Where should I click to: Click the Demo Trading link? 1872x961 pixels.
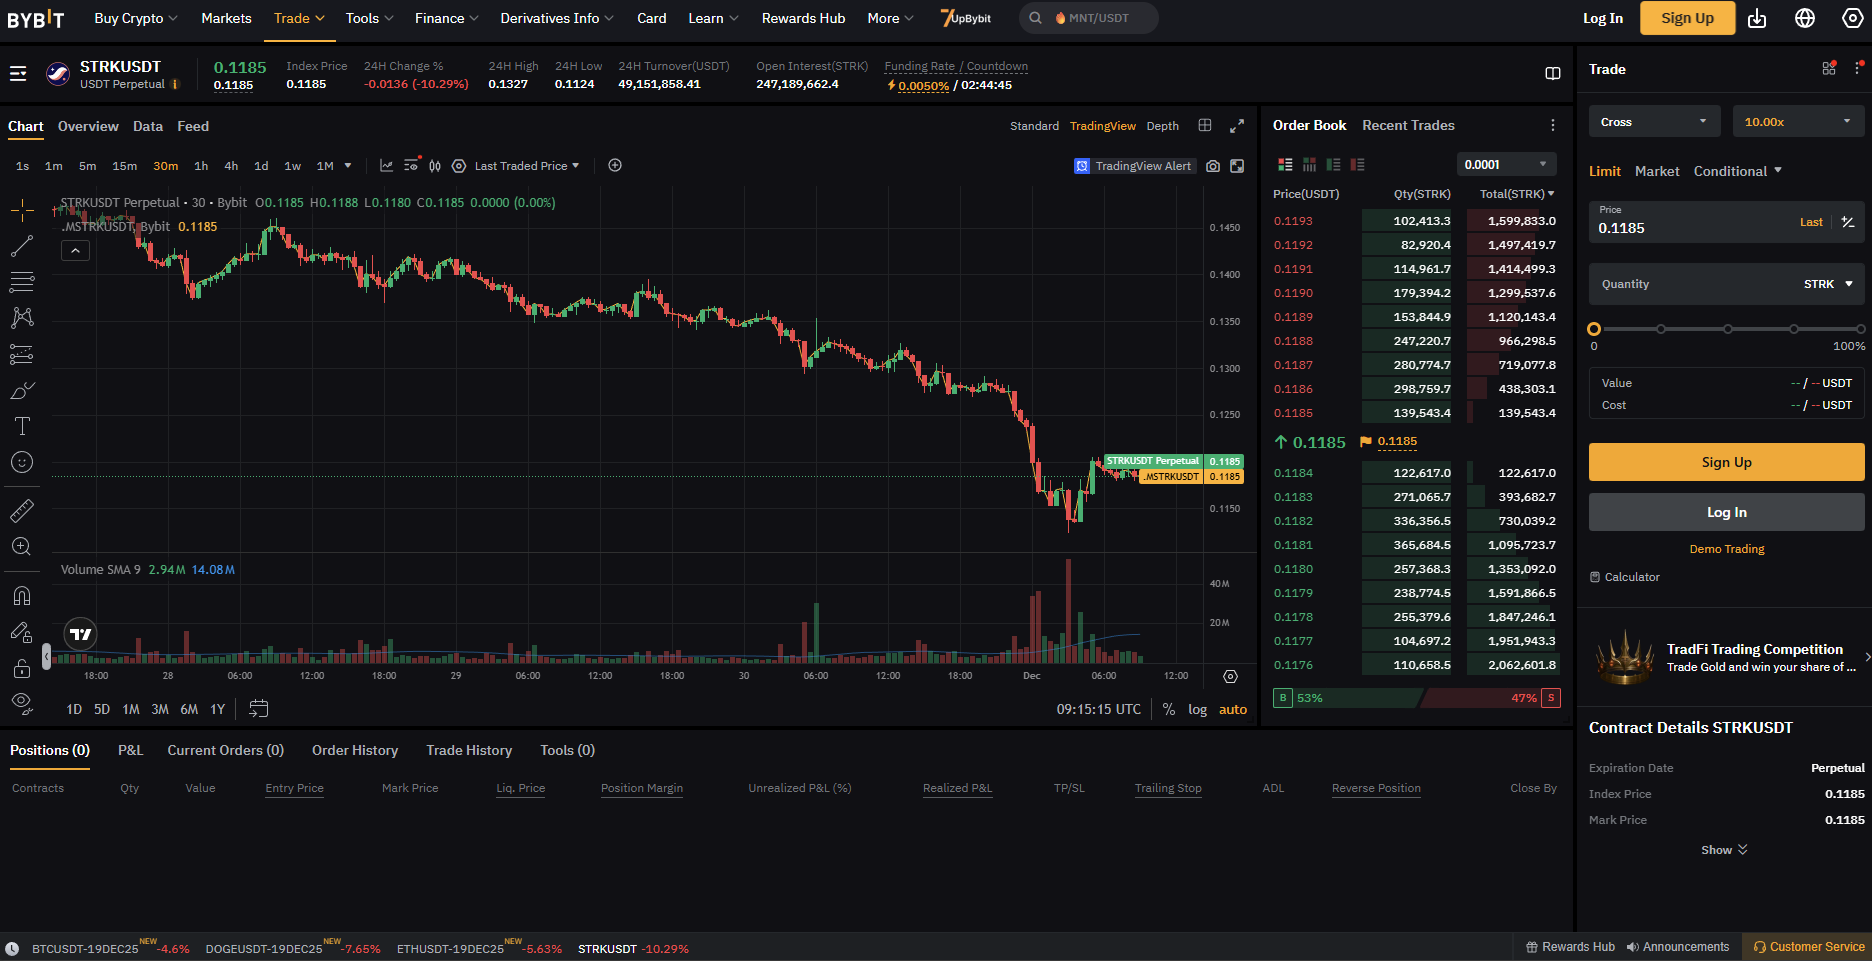(x=1726, y=548)
